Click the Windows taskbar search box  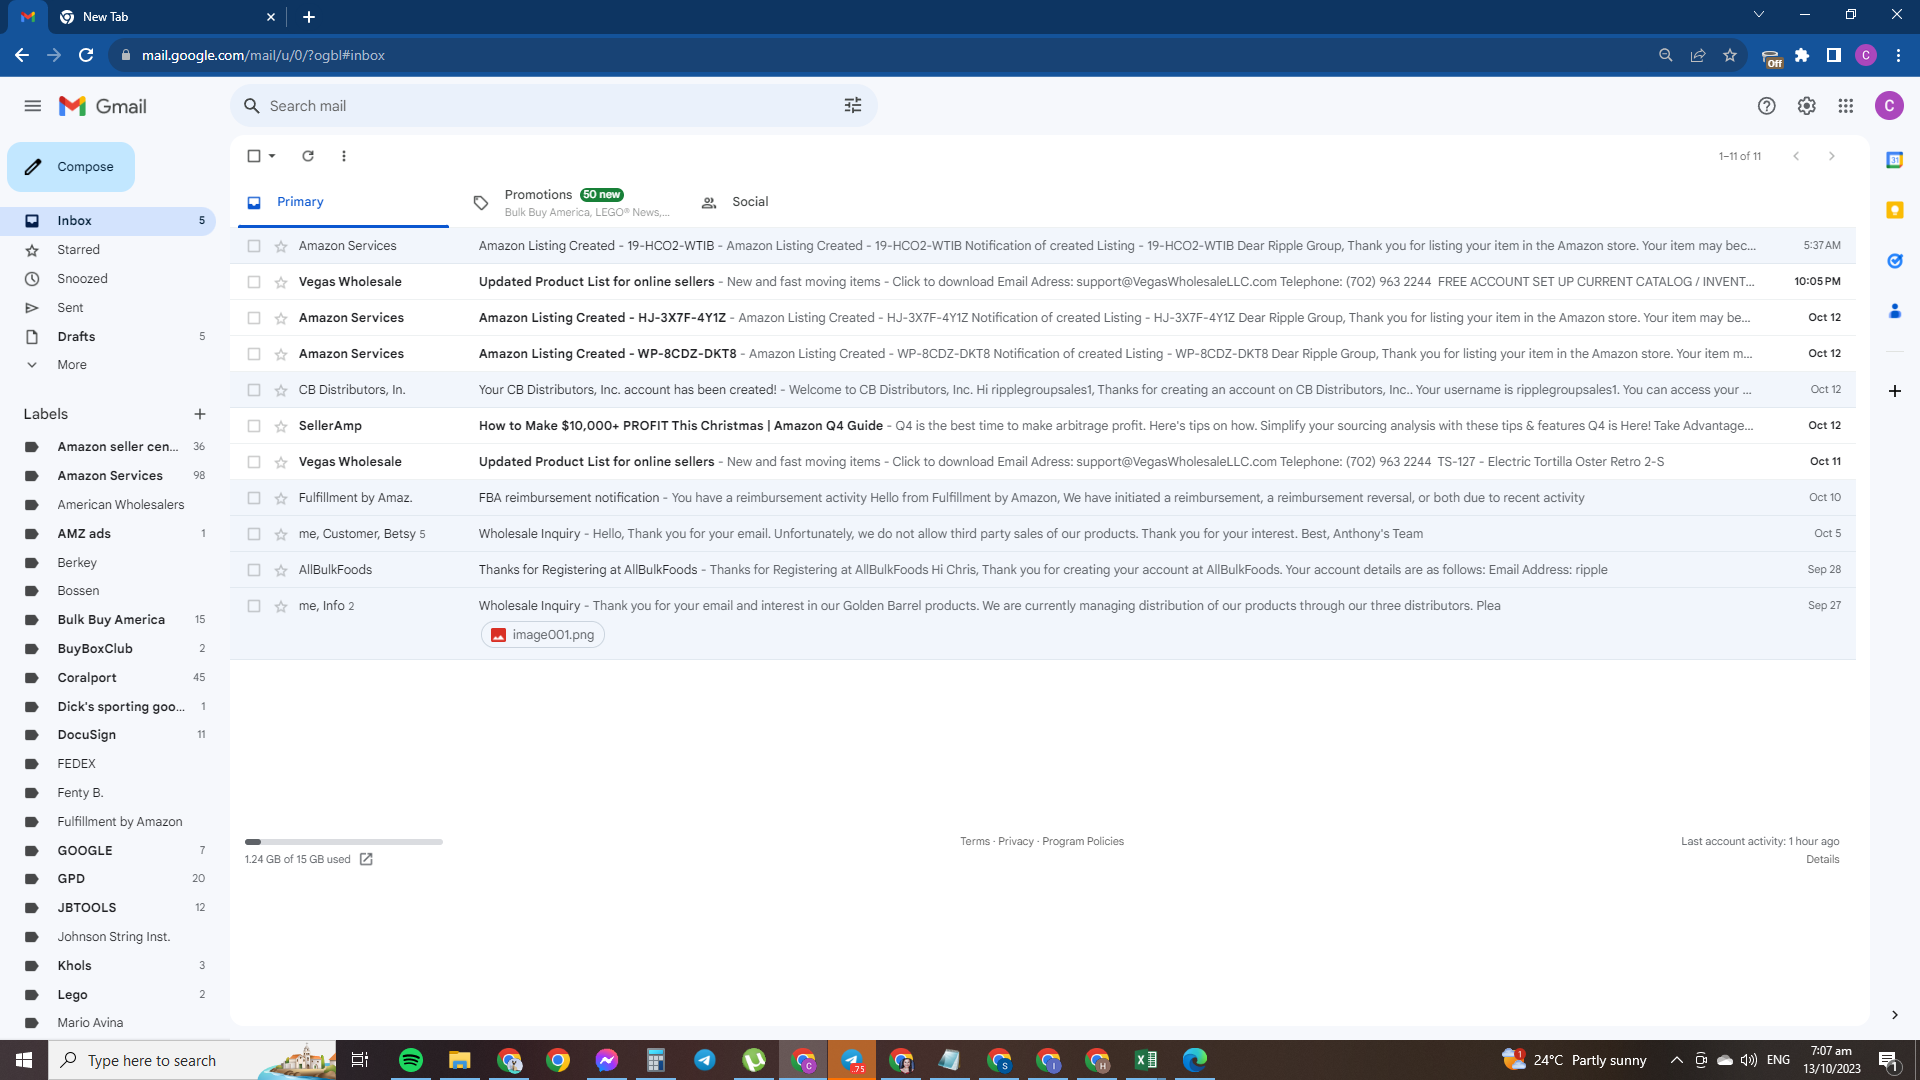pos(192,1060)
